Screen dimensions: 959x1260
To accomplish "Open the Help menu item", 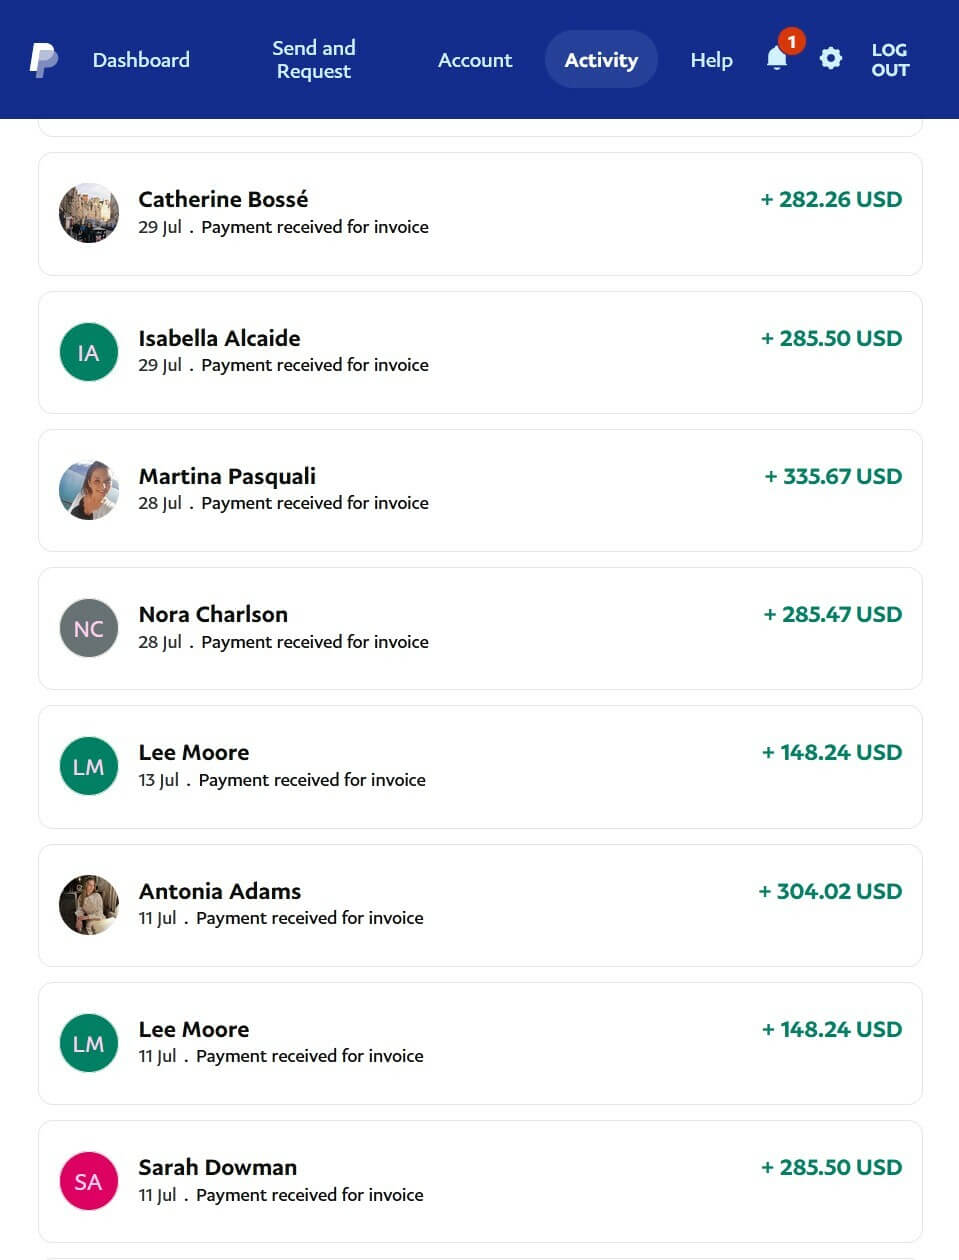I will (711, 60).
